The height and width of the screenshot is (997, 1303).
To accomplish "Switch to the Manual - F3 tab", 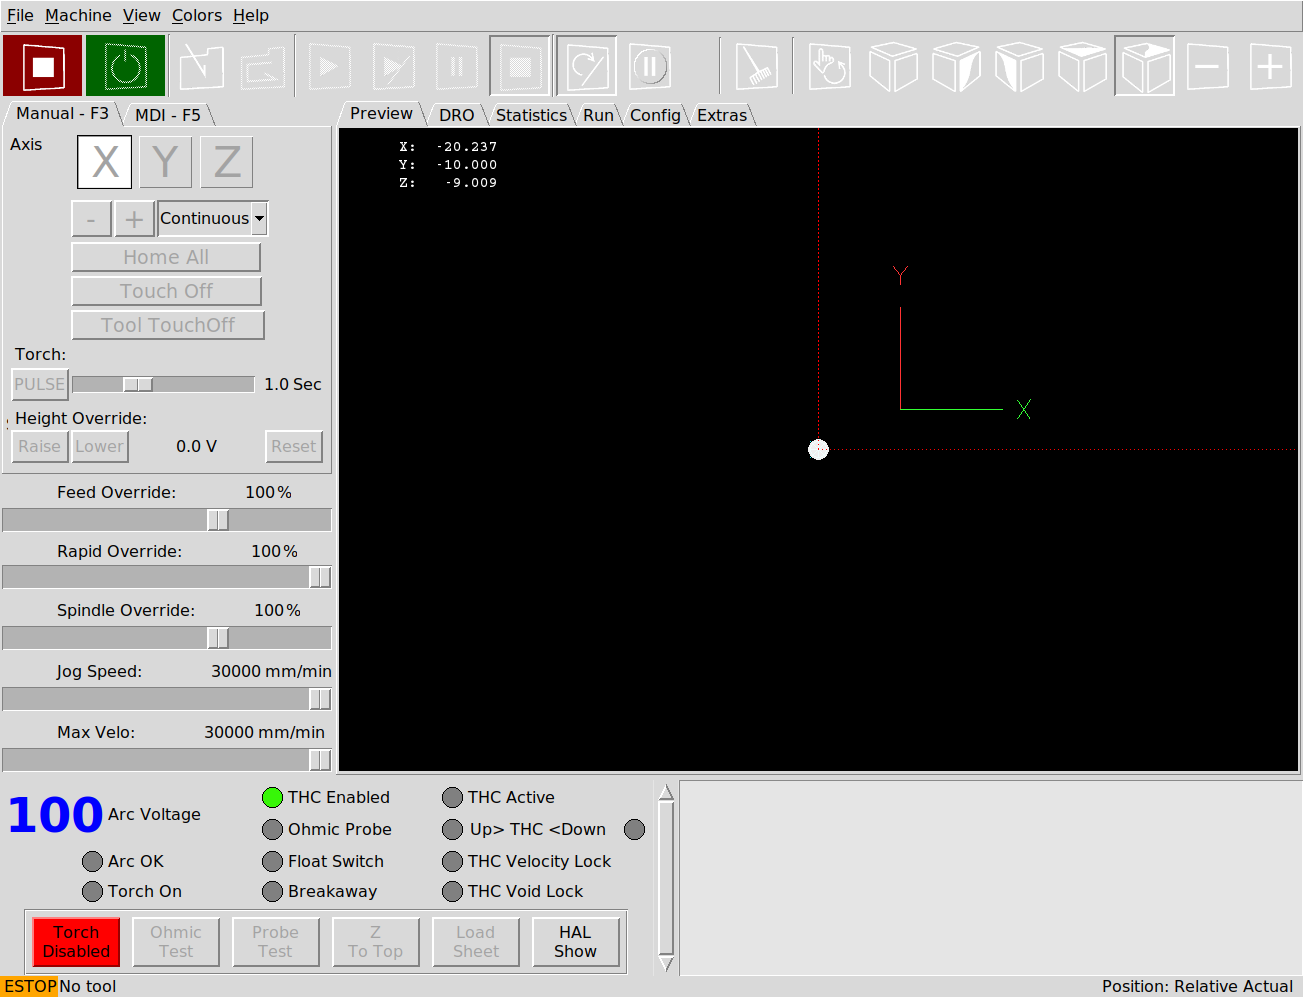I will [62, 114].
